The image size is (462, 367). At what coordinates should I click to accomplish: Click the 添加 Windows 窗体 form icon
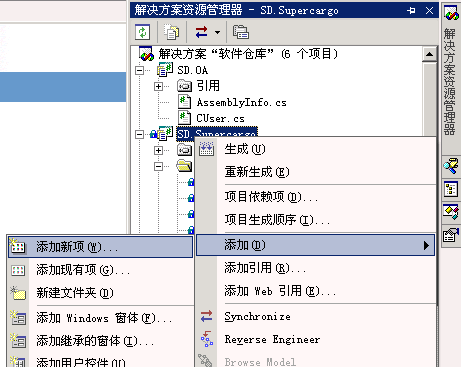18,318
